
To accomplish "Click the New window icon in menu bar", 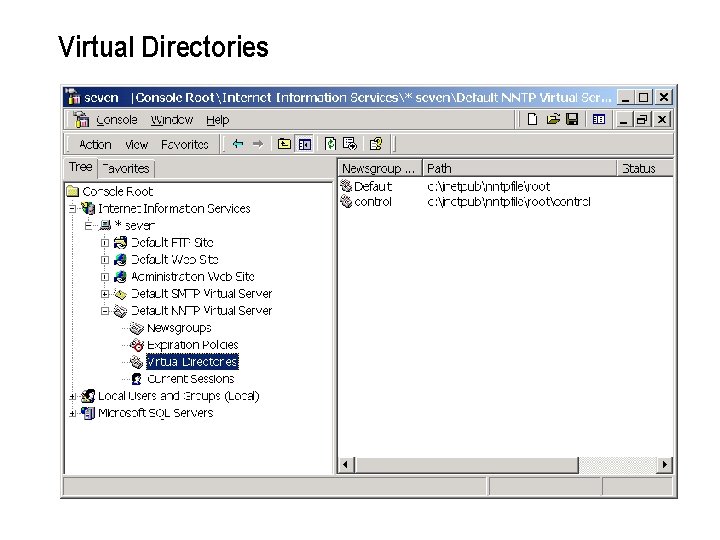I will (598, 120).
